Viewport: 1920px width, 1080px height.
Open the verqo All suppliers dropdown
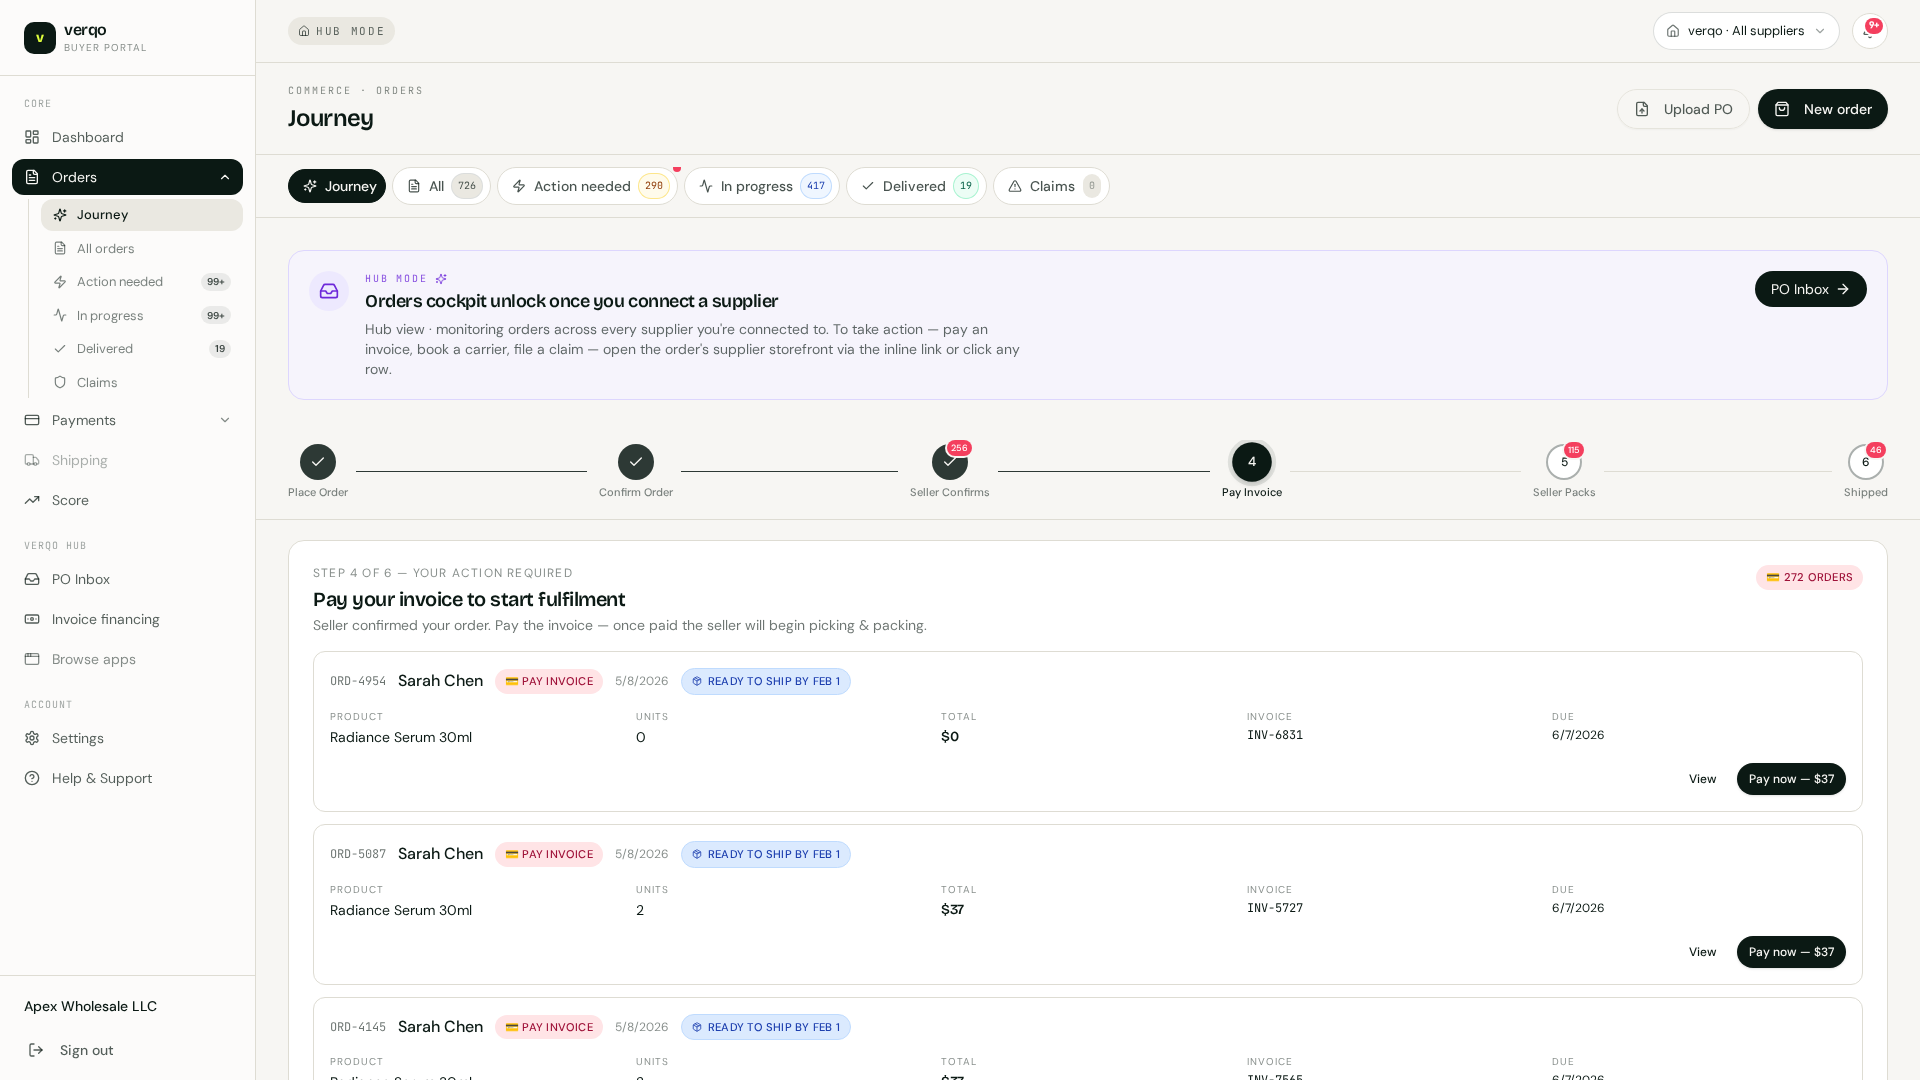click(1746, 31)
